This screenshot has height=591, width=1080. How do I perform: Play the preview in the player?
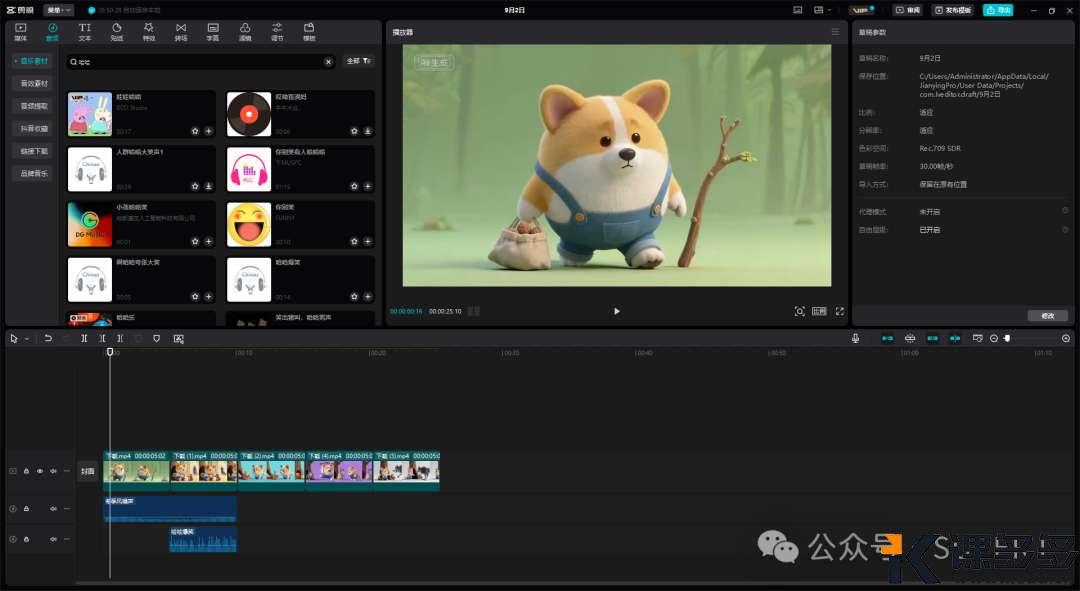(x=616, y=311)
